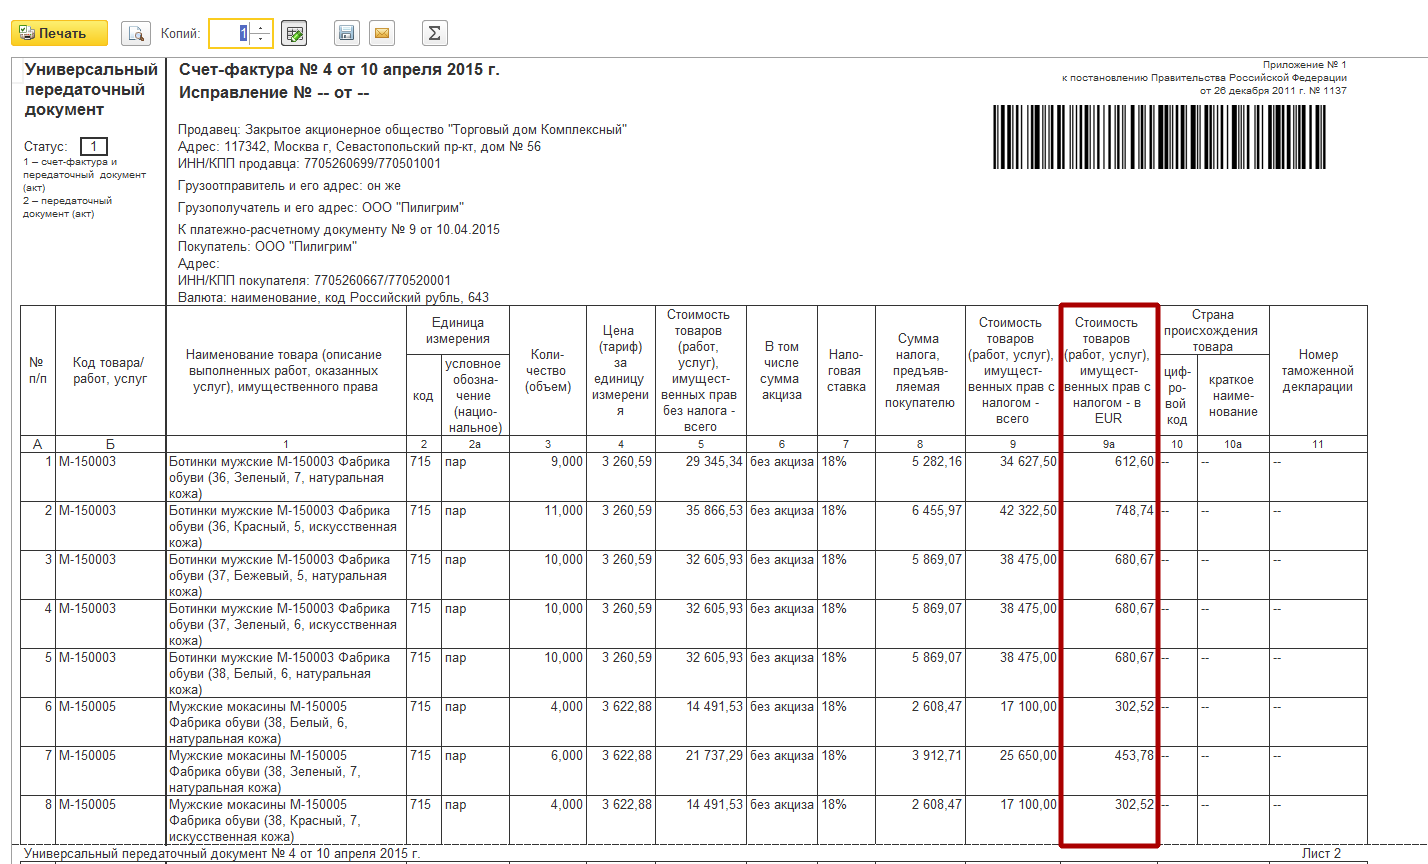Click total with tax 42 322,50
The height and width of the screenshot is (864, 1428).
pos(1028,511)
